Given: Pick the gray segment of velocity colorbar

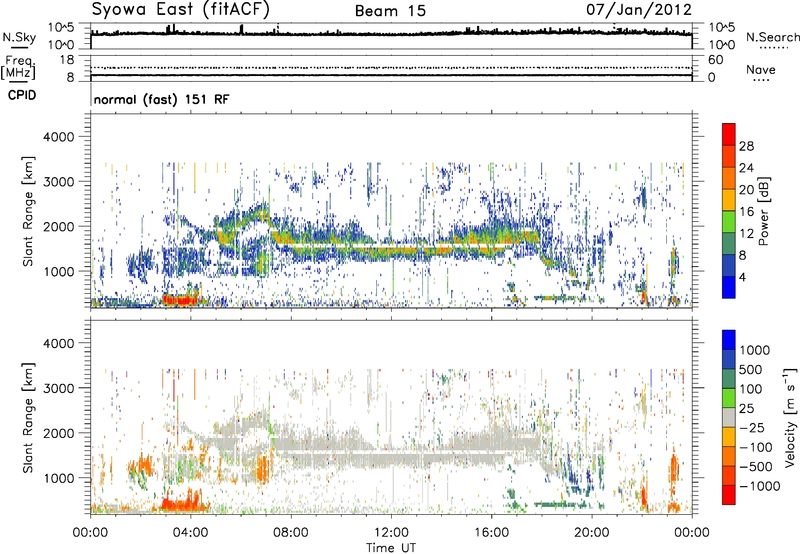Looking at the screenshot, I should pos(729,417).
